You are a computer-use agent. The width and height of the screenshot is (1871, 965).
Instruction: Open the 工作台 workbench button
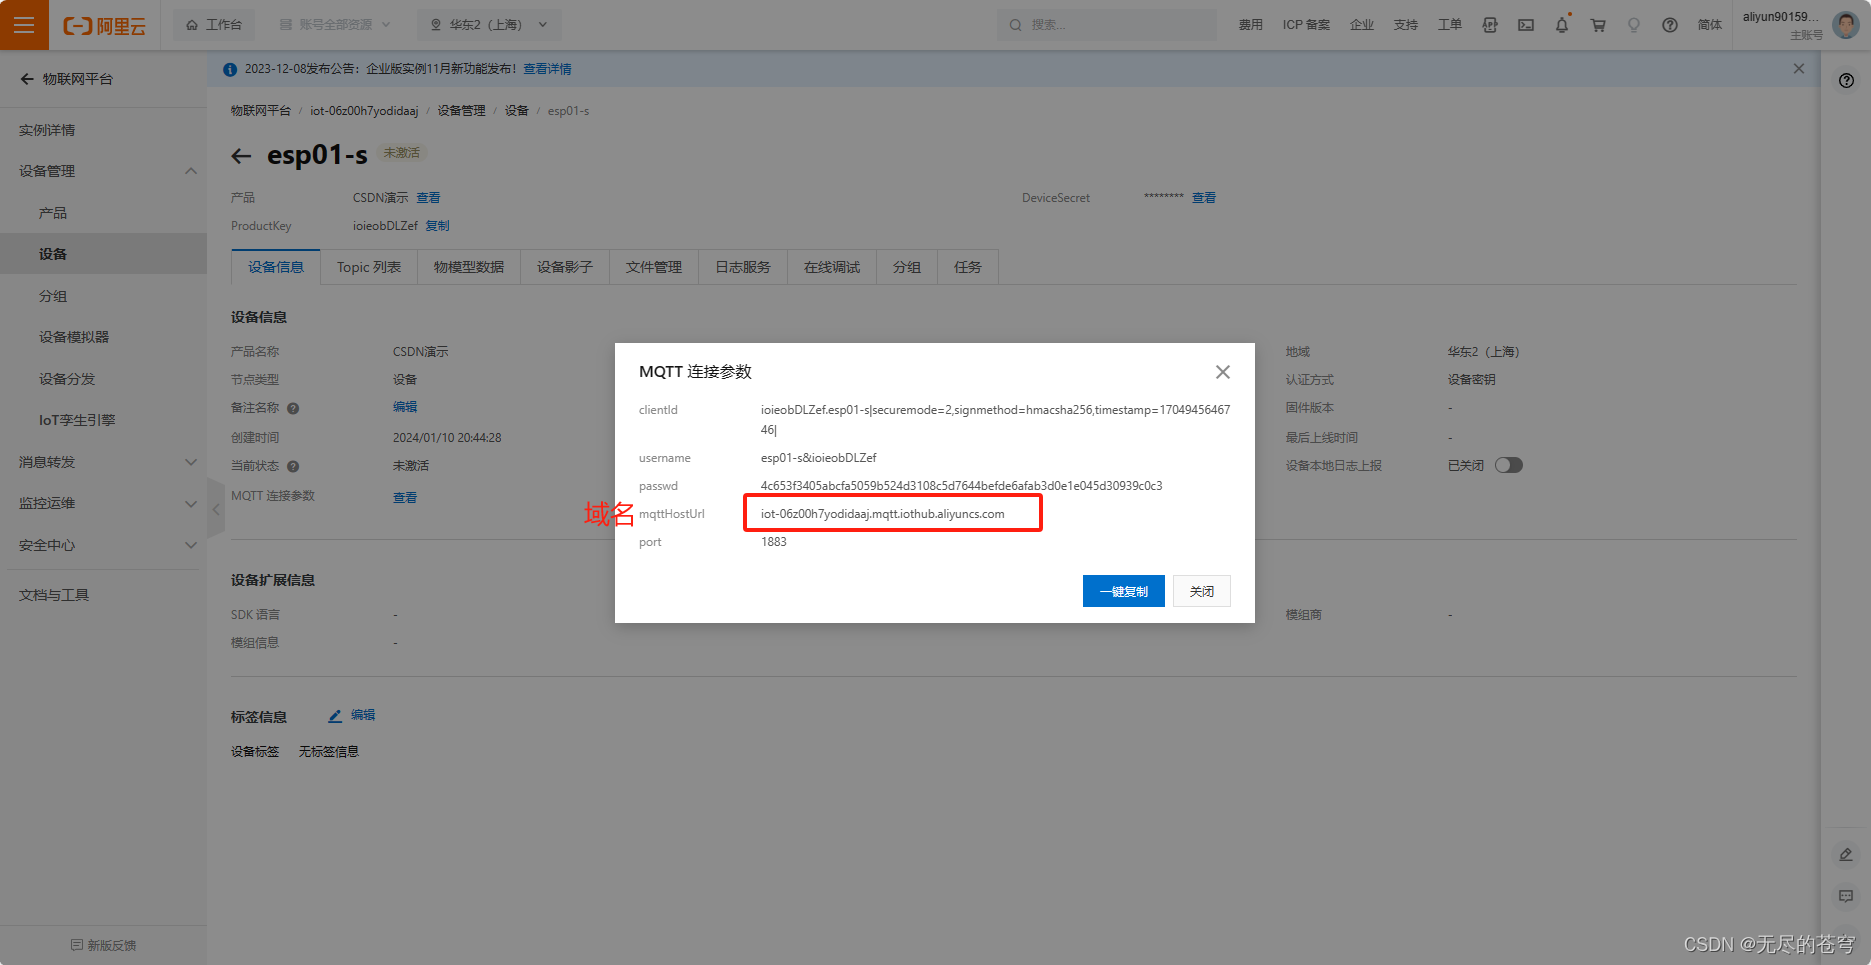214,25
